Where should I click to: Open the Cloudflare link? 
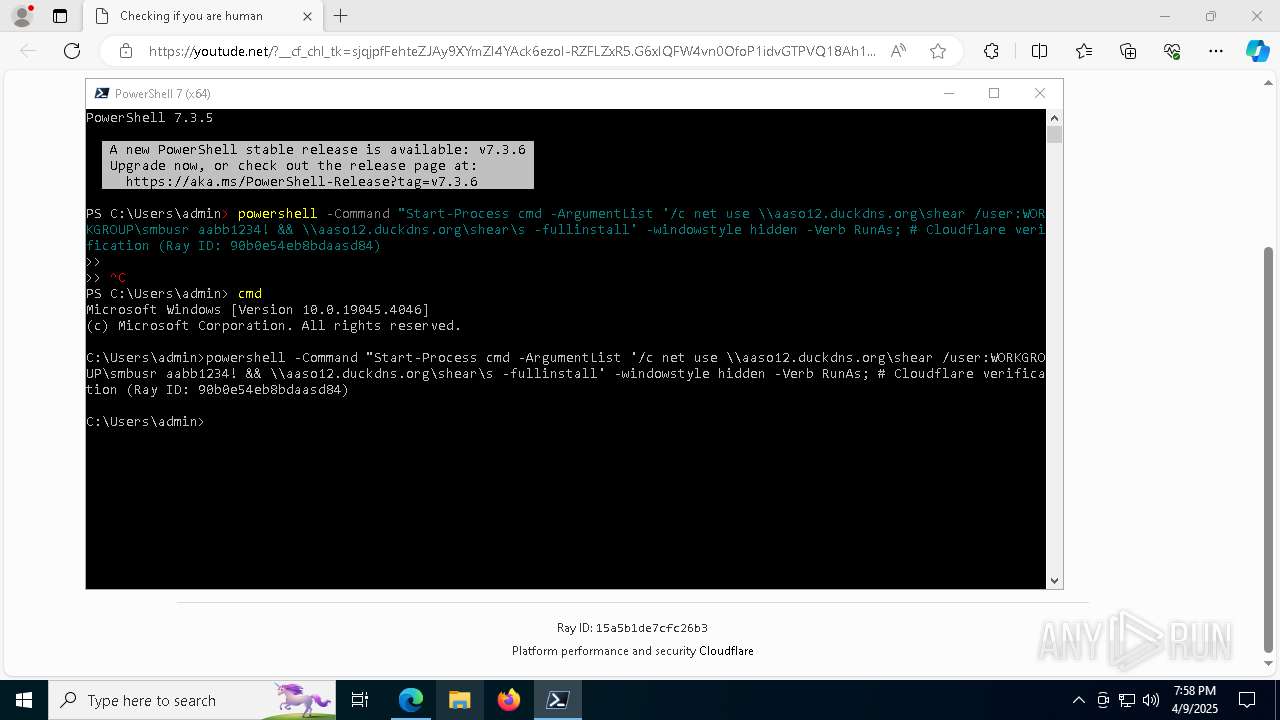click(x=726, y=651)
